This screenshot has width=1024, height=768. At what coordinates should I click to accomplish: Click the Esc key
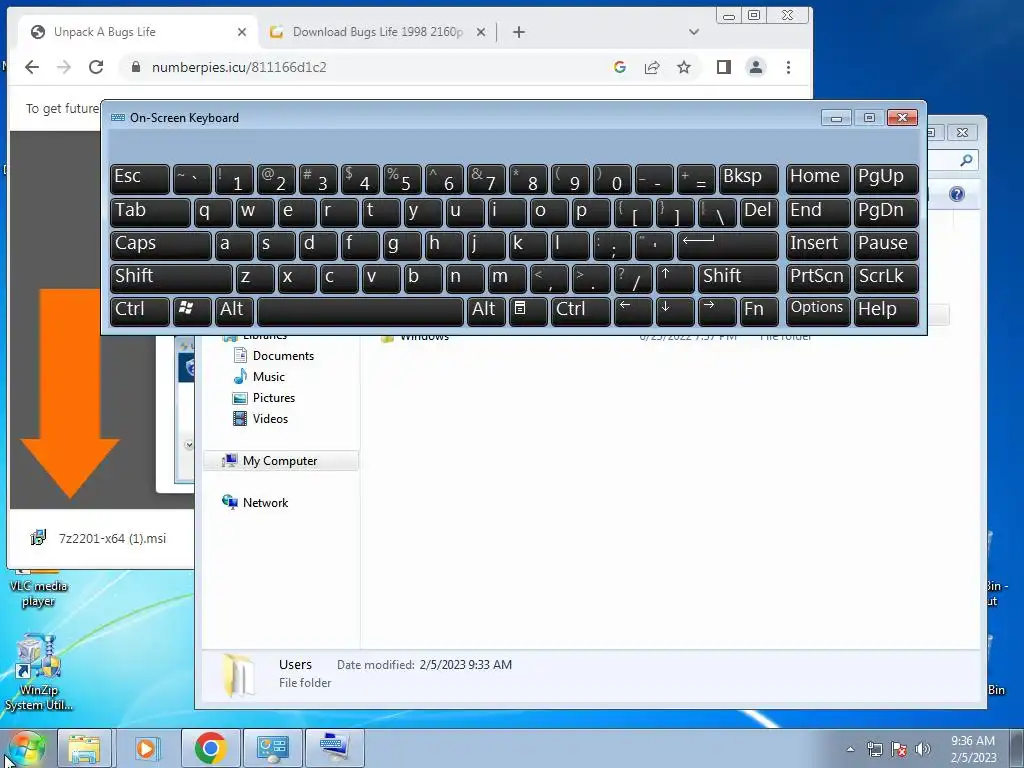[140, 179]
